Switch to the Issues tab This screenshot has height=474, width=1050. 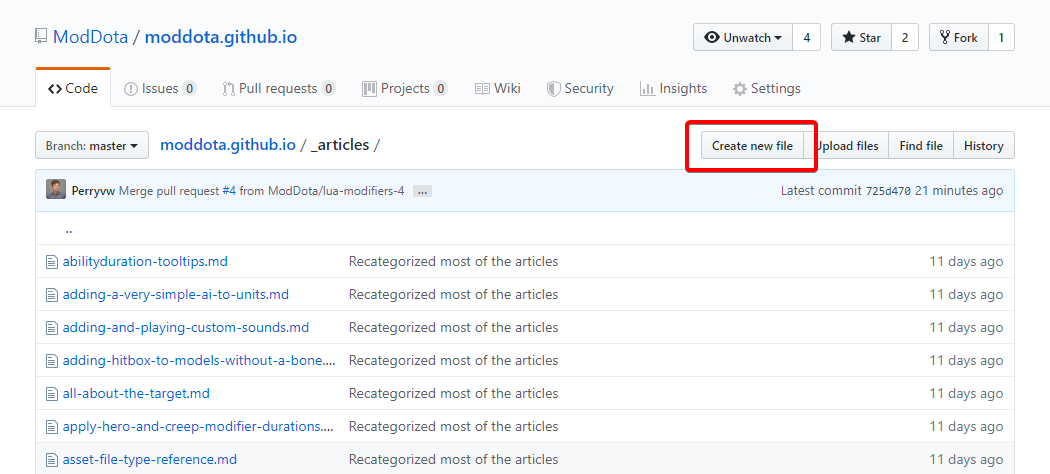click(x=160, y=88)
